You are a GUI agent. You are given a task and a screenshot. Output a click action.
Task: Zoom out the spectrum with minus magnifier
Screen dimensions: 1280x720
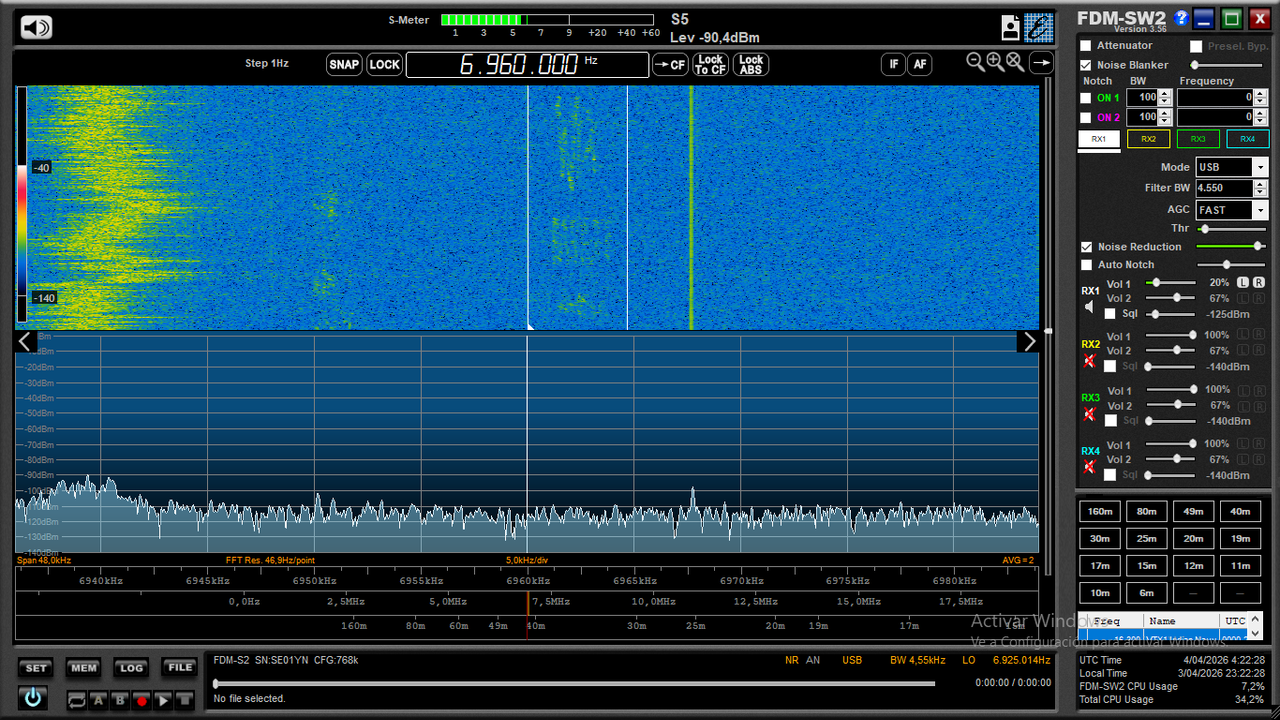(976, 62)
